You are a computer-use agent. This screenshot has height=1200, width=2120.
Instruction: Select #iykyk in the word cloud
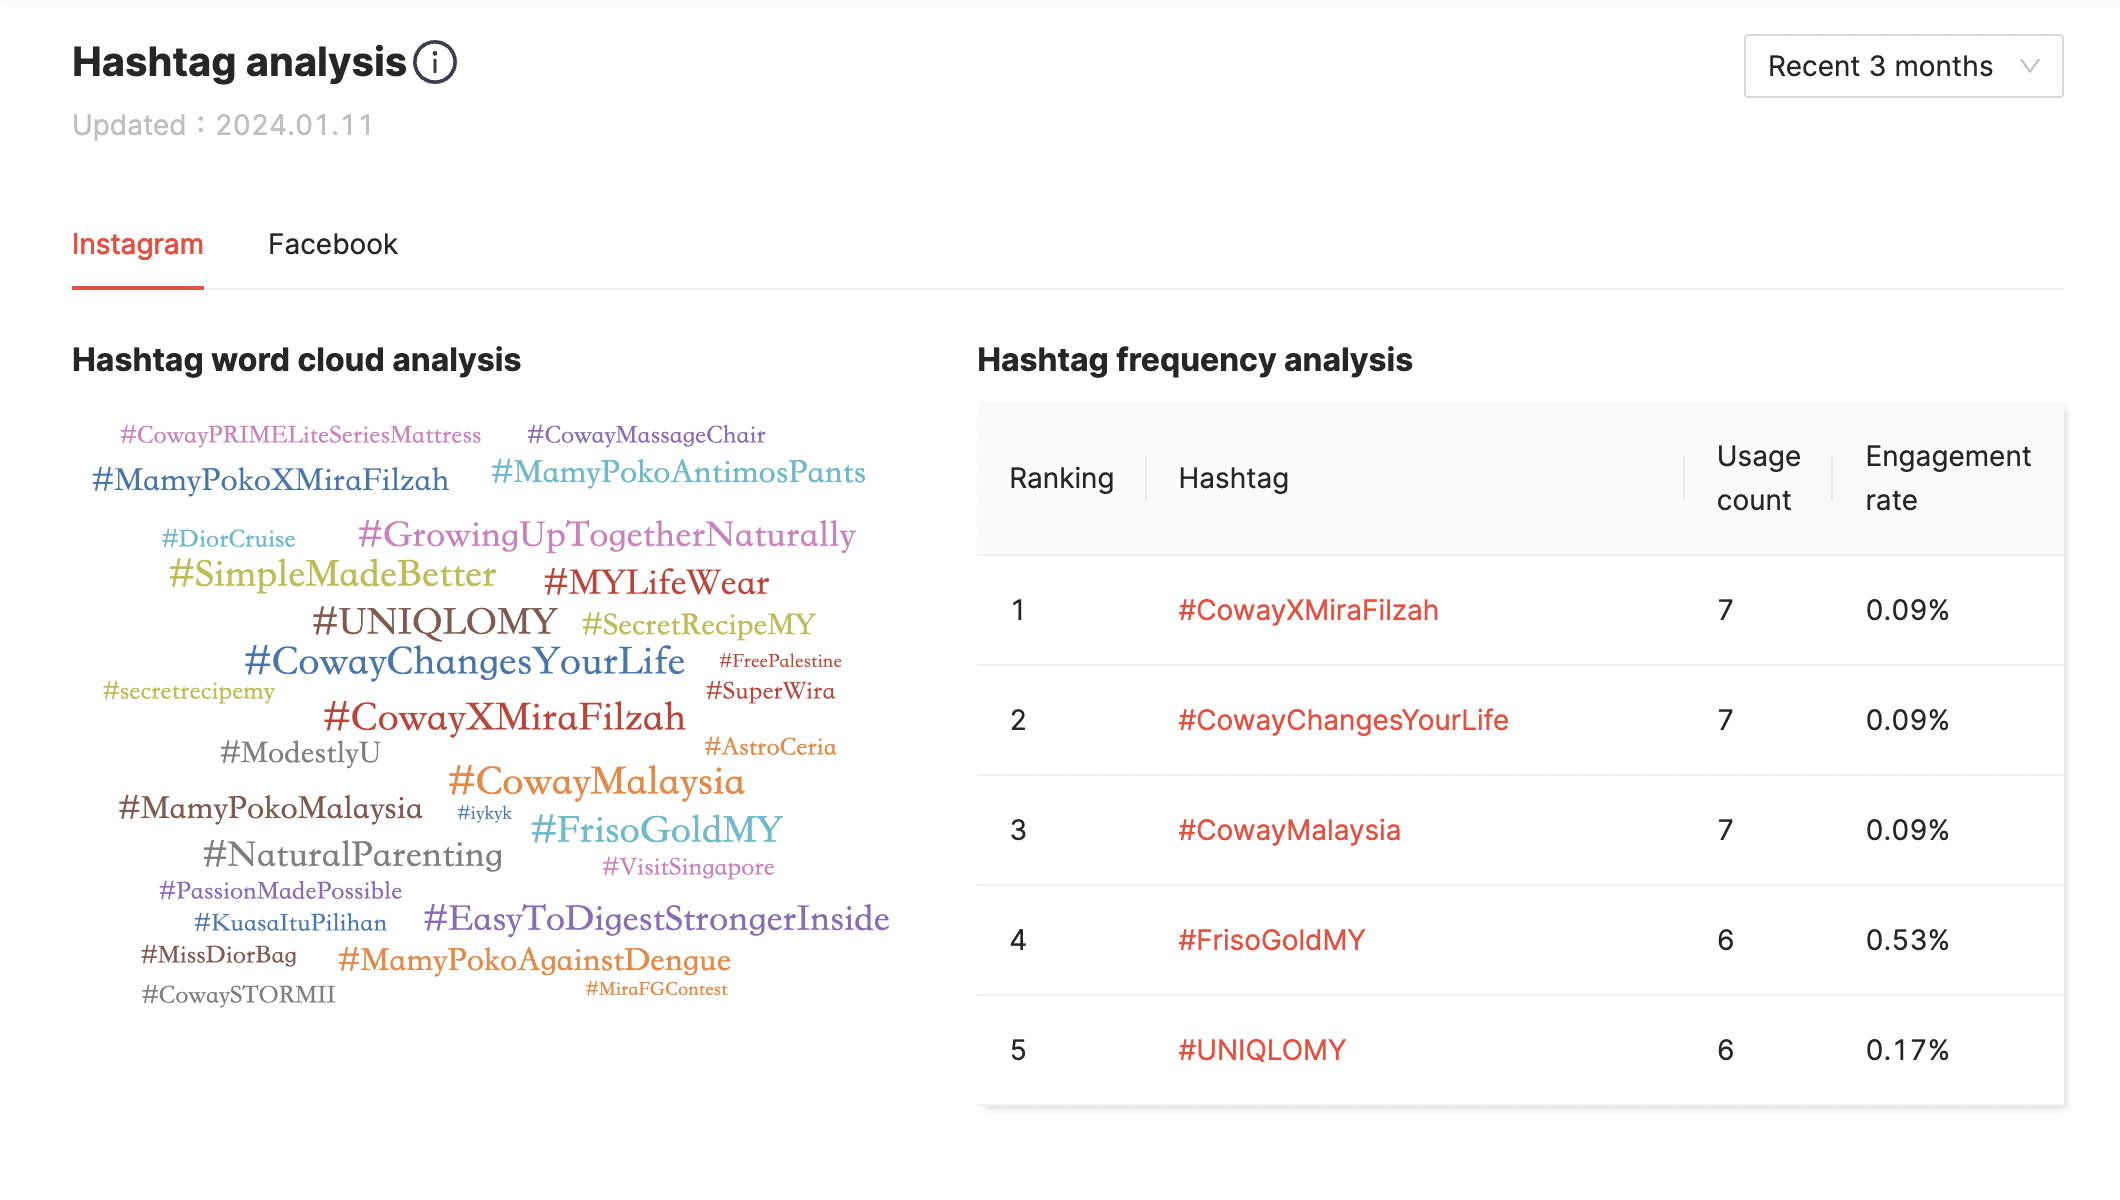click(x=484, y=813)
